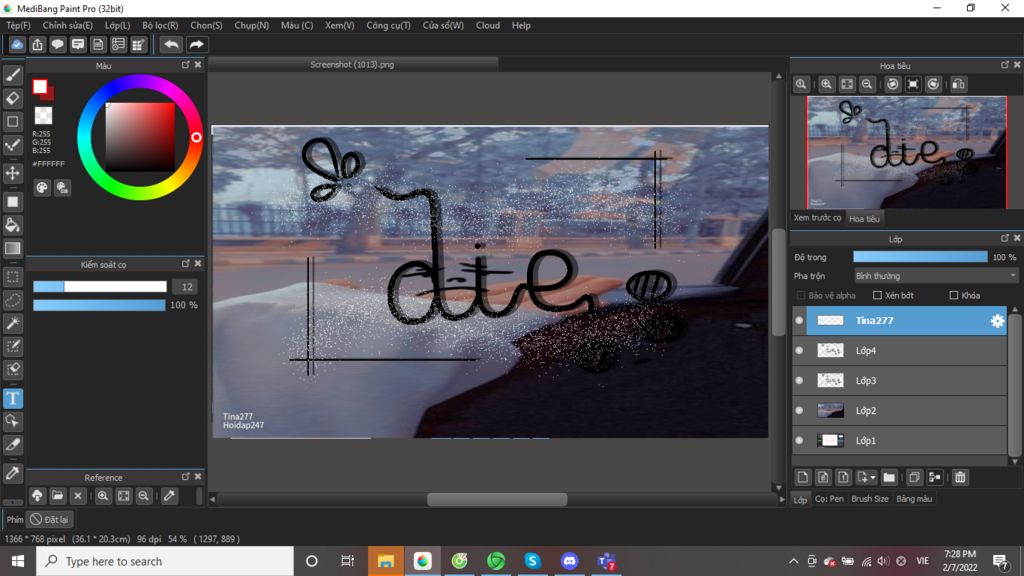Zoom in using the Hoa tiêu navigator
Image resolution: width=1024 pixels, height=576 pixels.
(826, 84)
